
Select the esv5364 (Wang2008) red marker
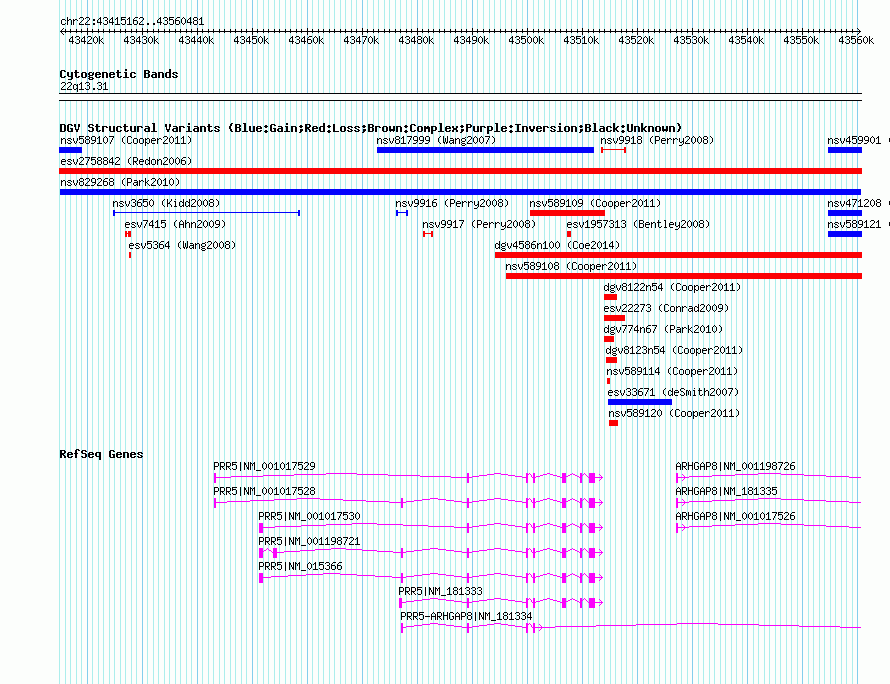click(130, 255)
